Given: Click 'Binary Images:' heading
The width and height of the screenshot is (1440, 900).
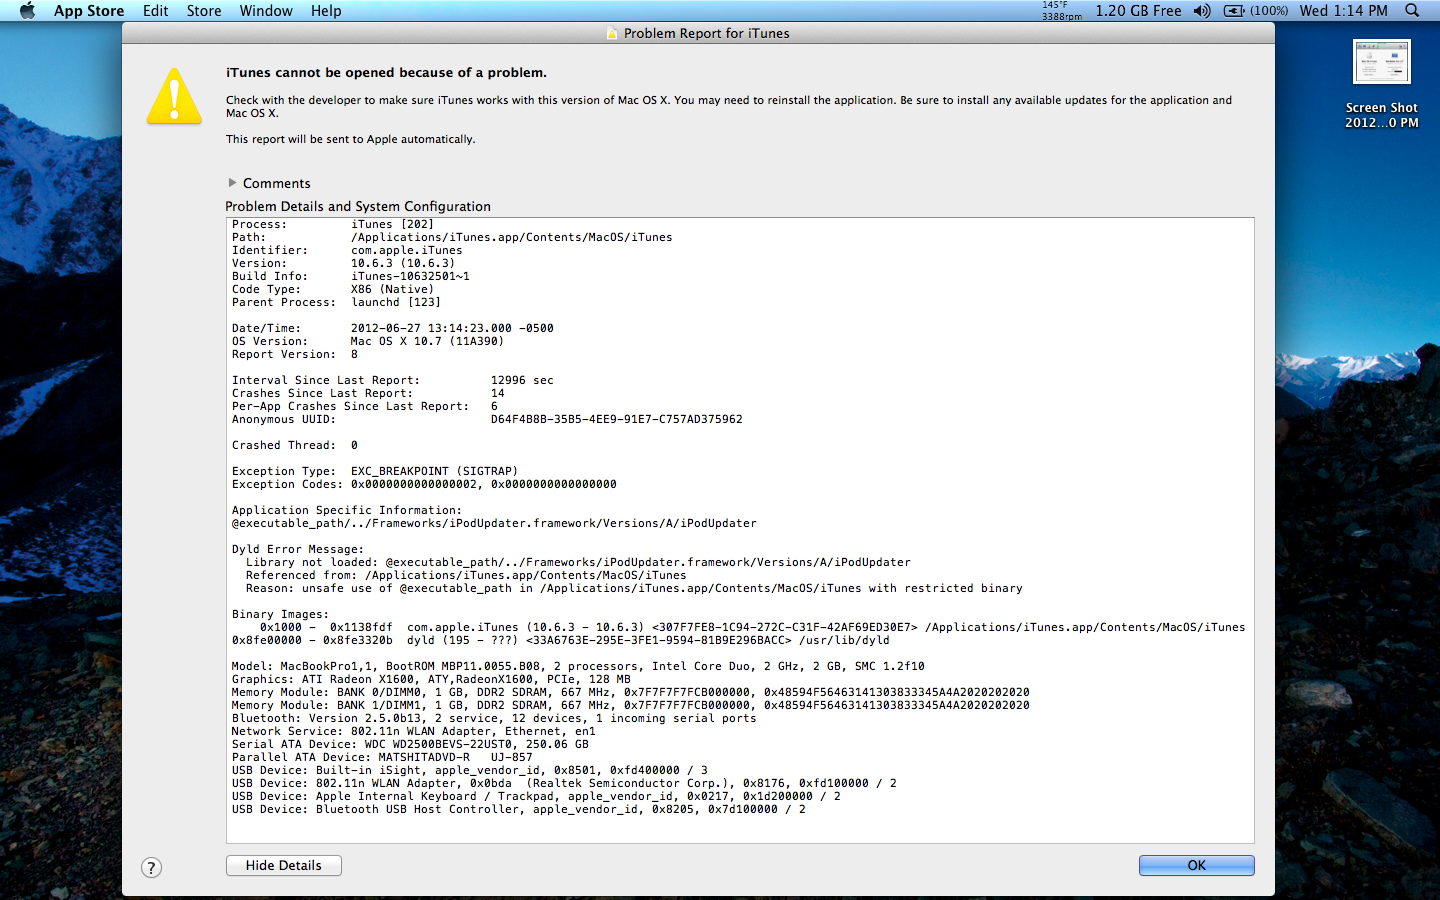Looking at the screenshot, I should pyautogui.click(x=280, y=615).
